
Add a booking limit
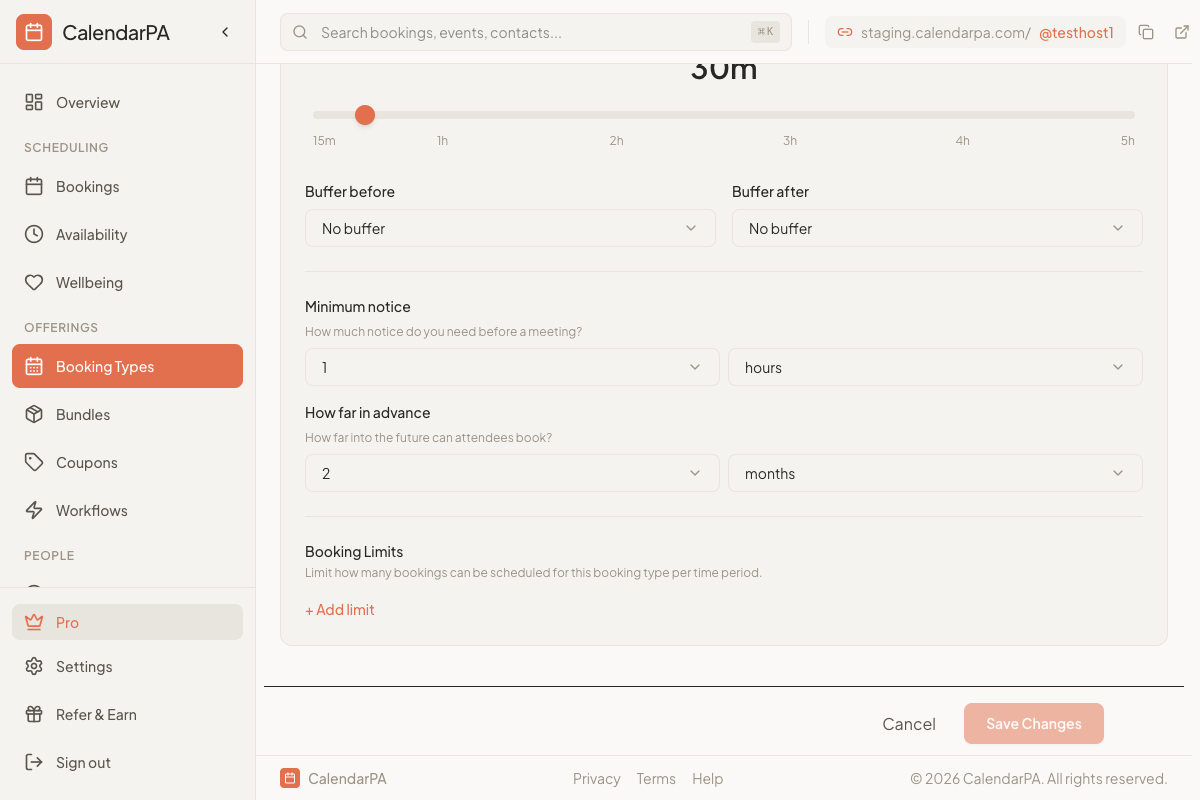[x=339, y=609]
